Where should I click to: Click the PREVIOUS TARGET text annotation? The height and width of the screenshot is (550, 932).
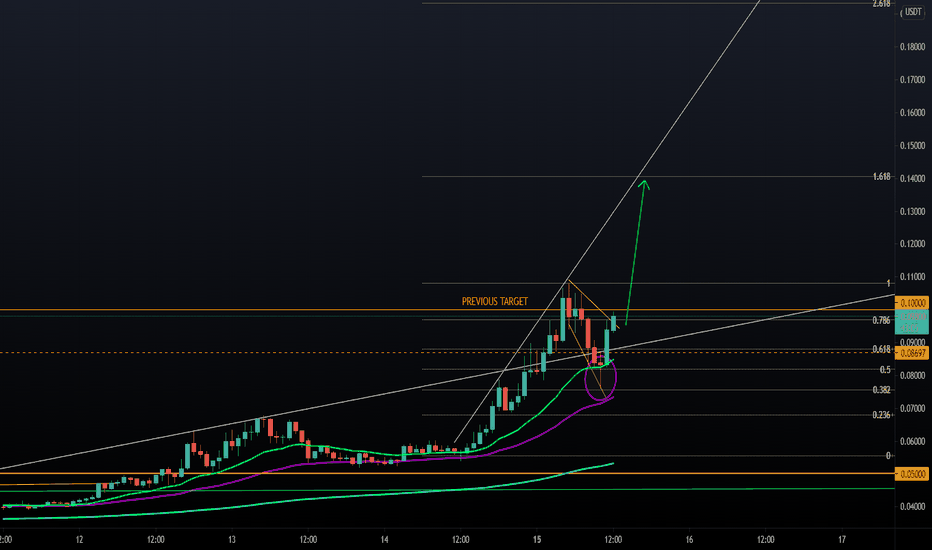pyautogui.click(x=495, y=301)
